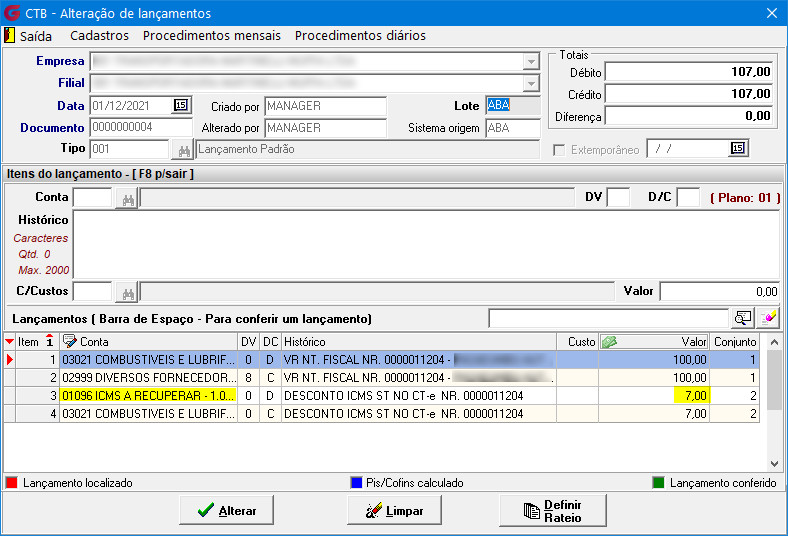Click the blue Pis/Cofins calculado swatch
Image resolution: width=788 pixels, height=536 pixels.
356,483
